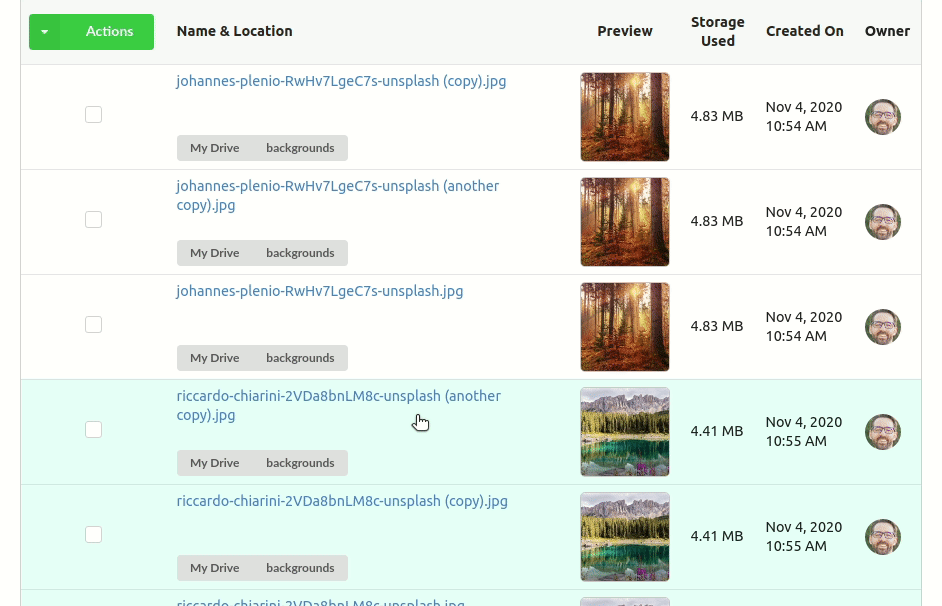Click My Drive tag in riccardo-chiarini (another copy) row
The height and width of the screenshot is (606, 942).
pyautogui.click(x=214, y=463)
